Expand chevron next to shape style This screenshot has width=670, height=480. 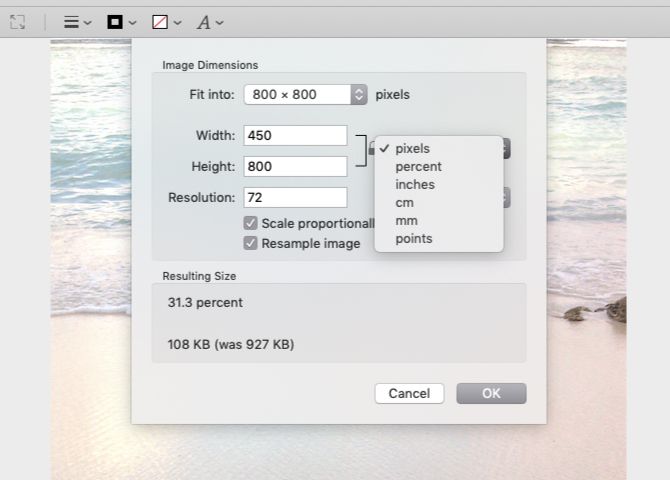coord(88,23)
